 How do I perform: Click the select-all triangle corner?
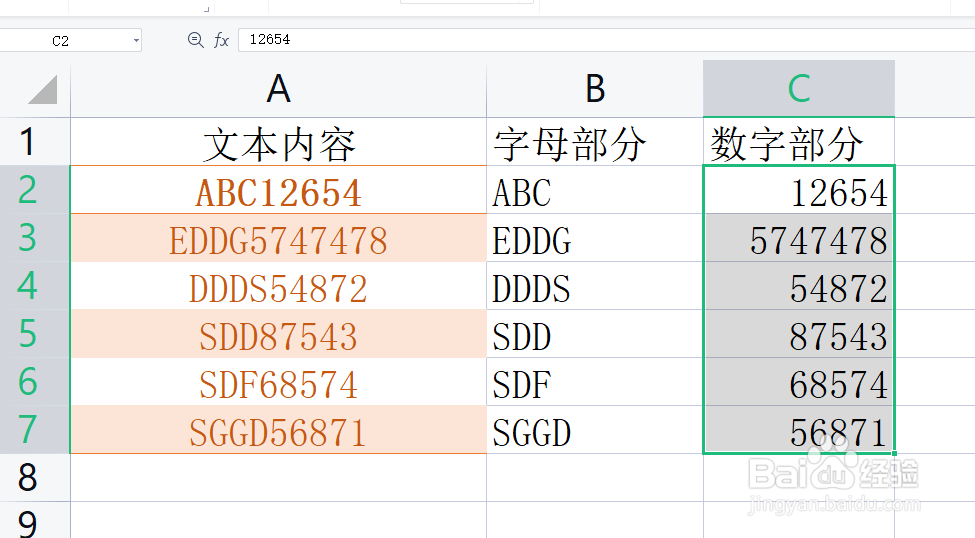pos(42,90)
